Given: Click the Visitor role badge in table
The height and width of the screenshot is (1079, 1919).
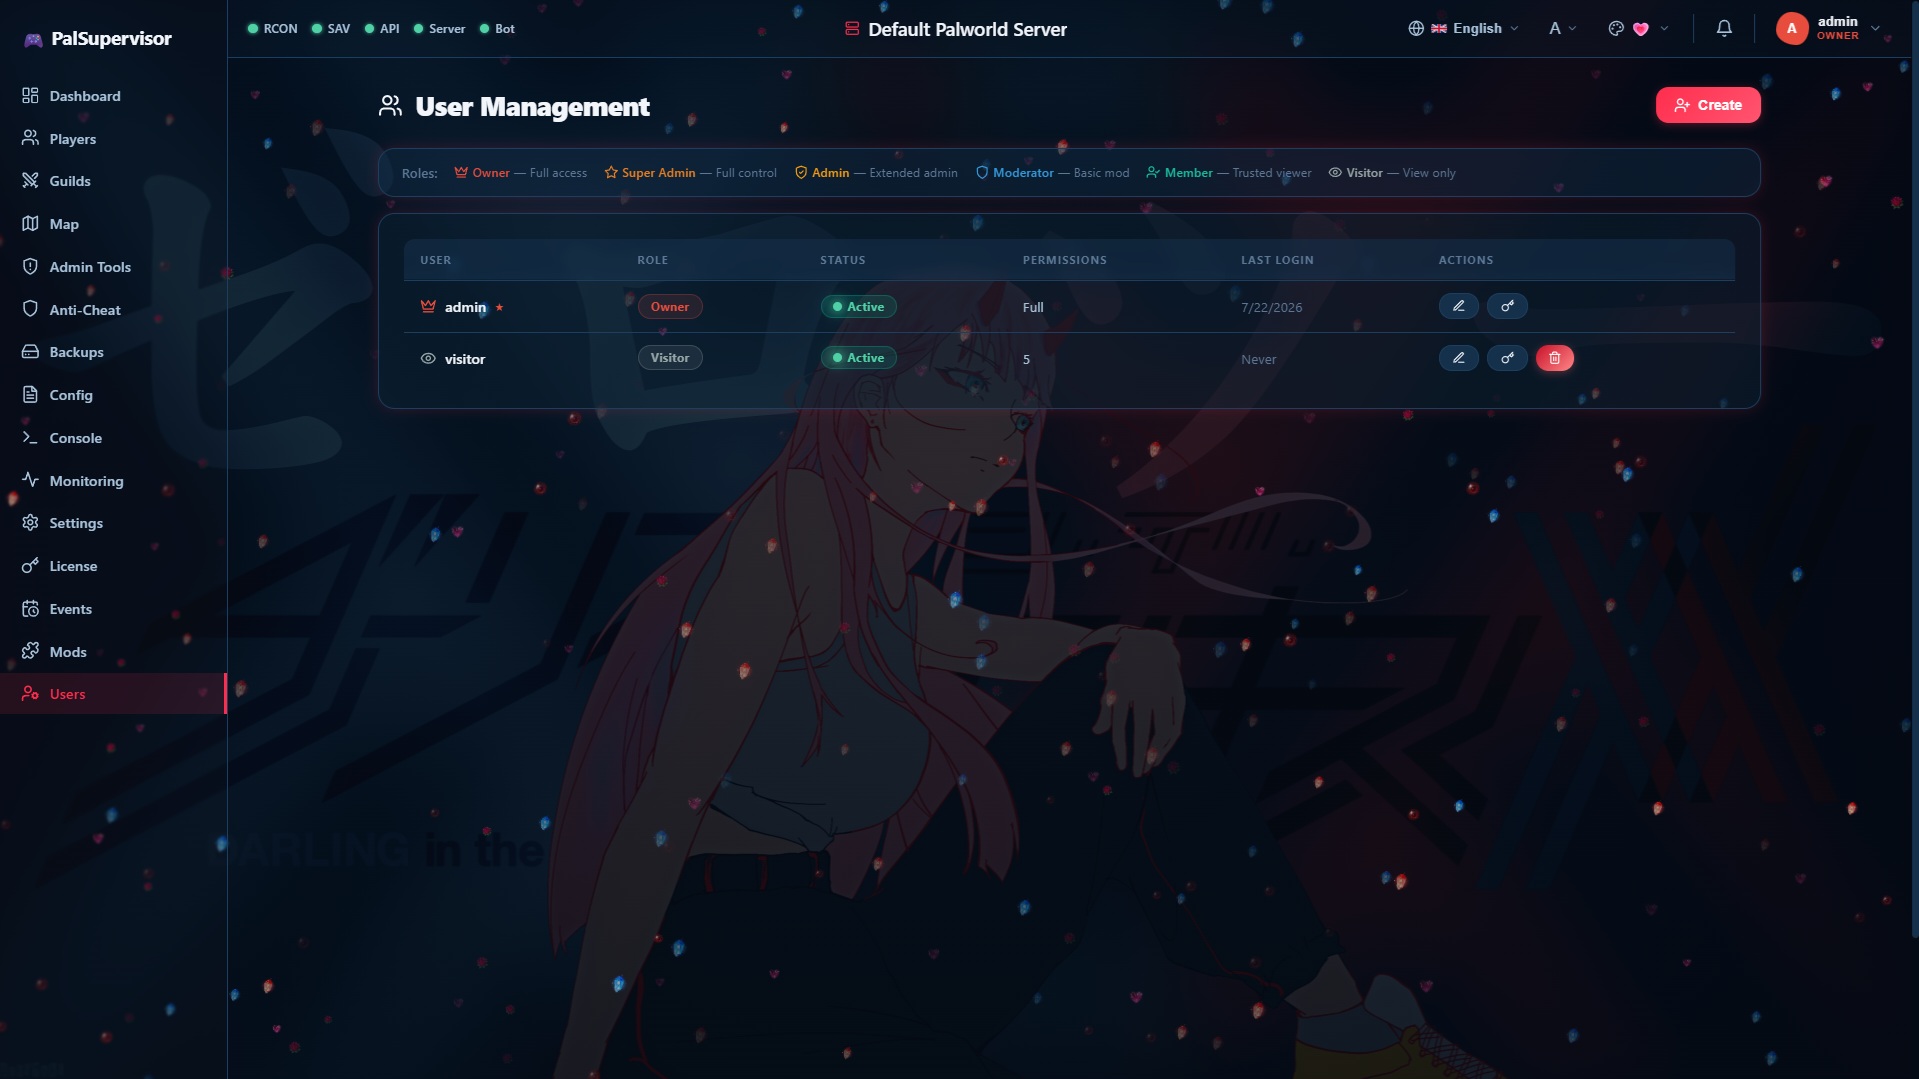Looking at the screenshot, I should pyautogui.click(x=670, y=358).
